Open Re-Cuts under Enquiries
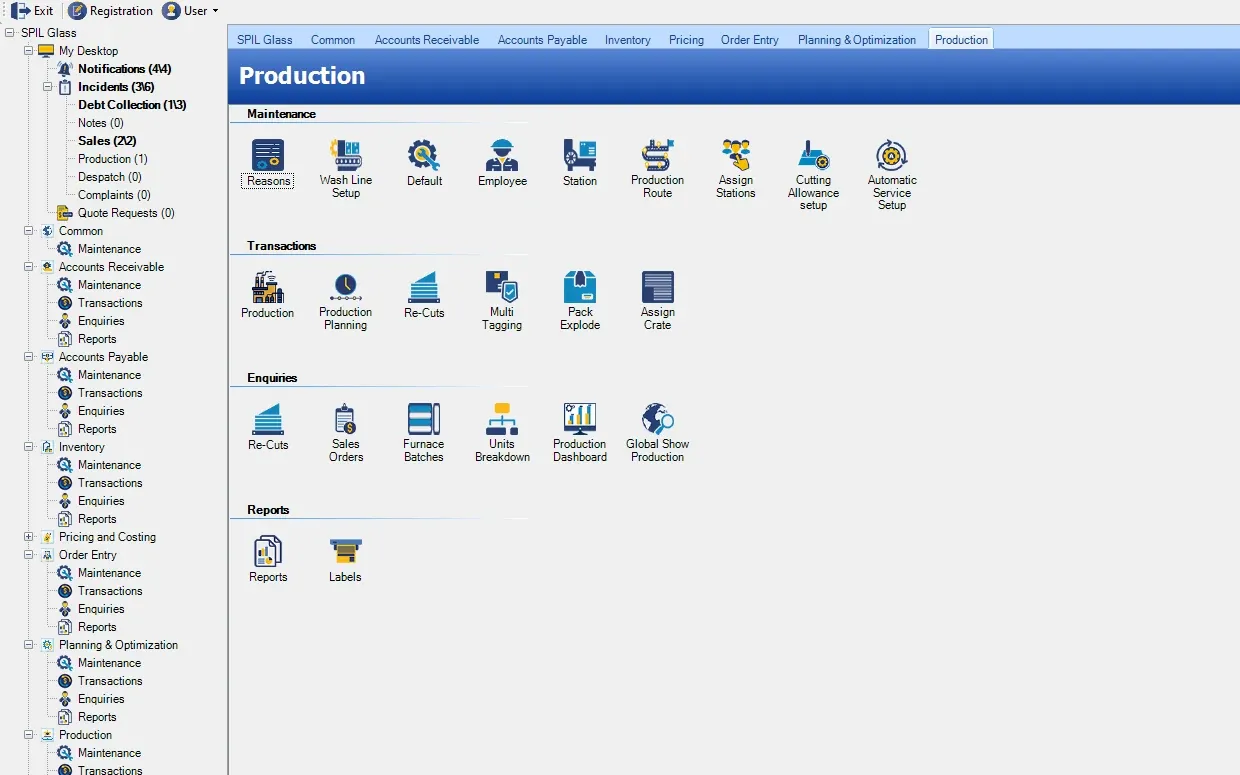This screenshot has width=1240, height=775. pyautogui.click(x=268, y=427)
